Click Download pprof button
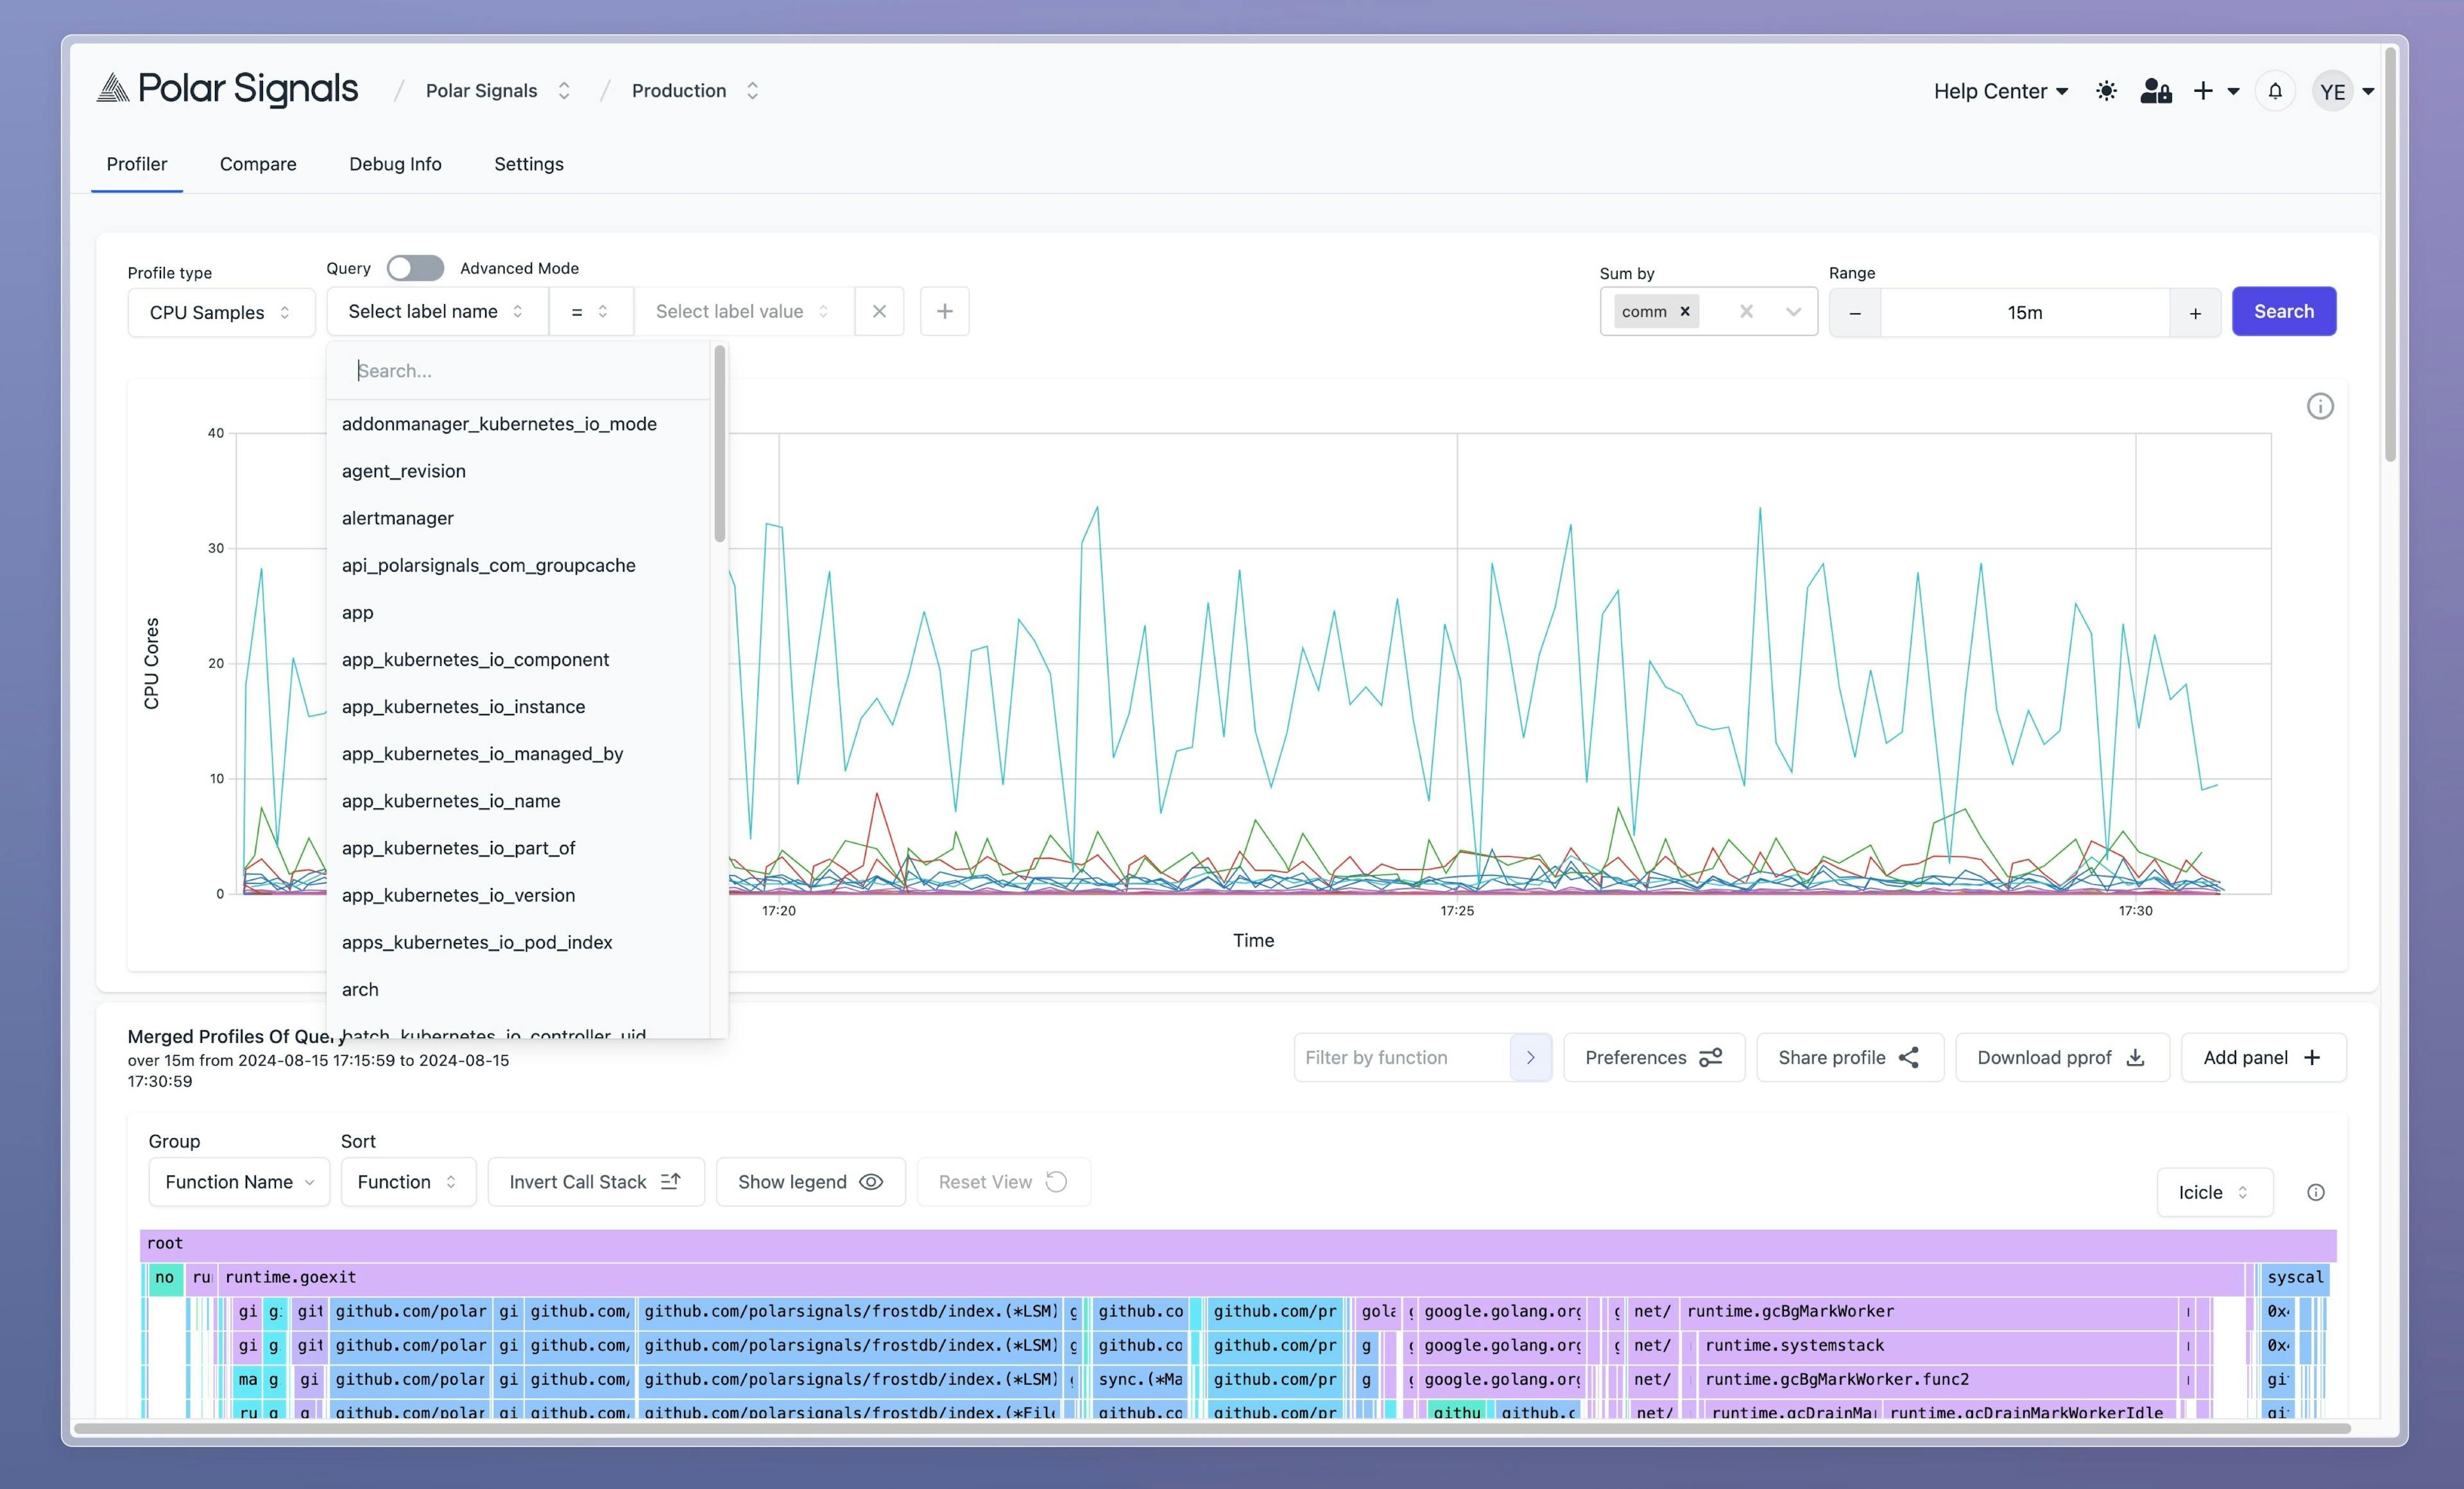 pos(2062,1057)
